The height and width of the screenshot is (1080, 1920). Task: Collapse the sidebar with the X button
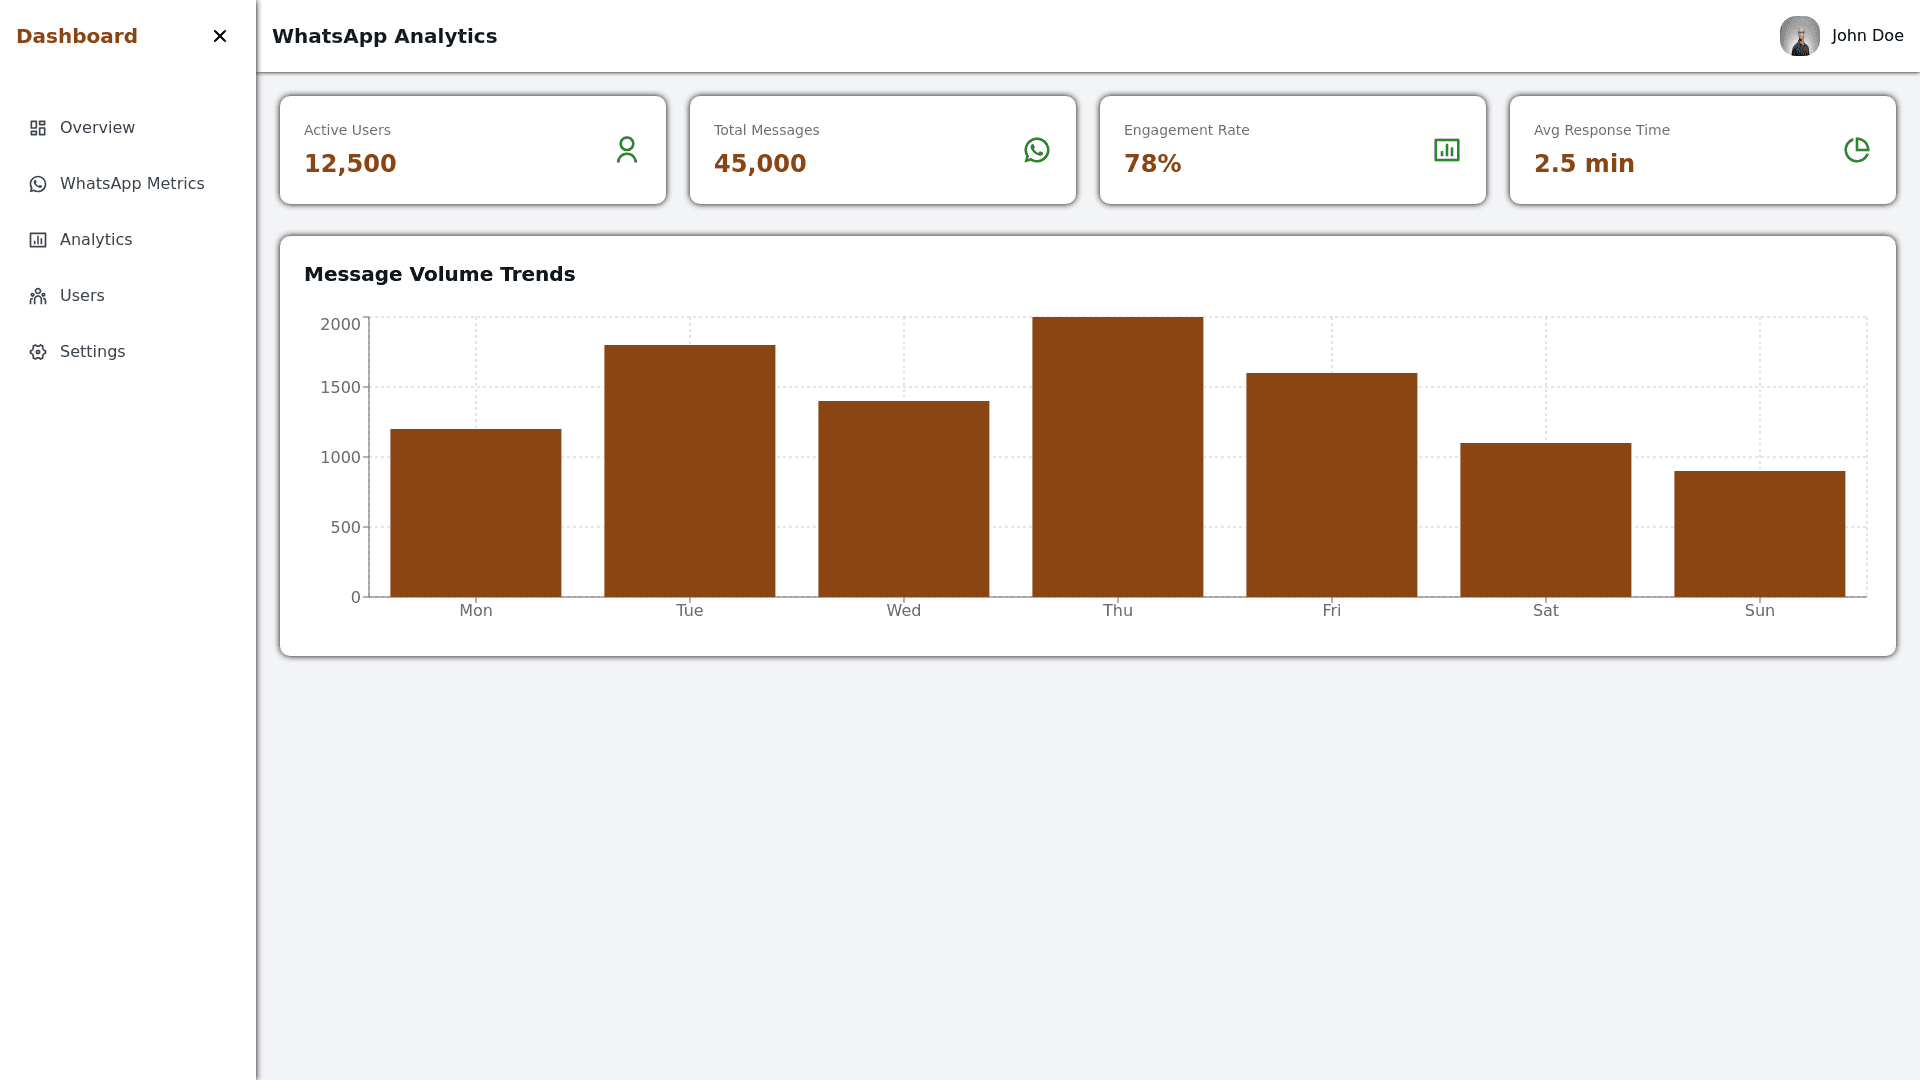(220, 36)
